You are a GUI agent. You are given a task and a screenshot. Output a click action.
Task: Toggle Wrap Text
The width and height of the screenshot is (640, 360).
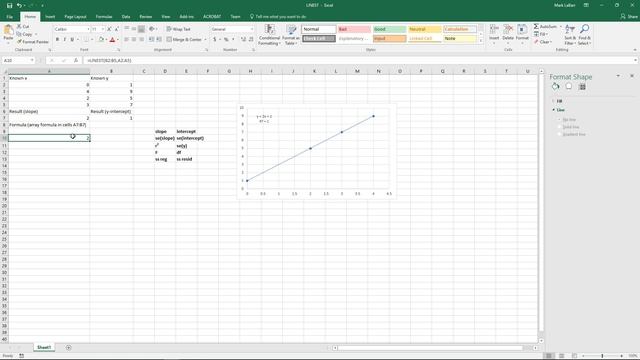(x=178, y=29)
